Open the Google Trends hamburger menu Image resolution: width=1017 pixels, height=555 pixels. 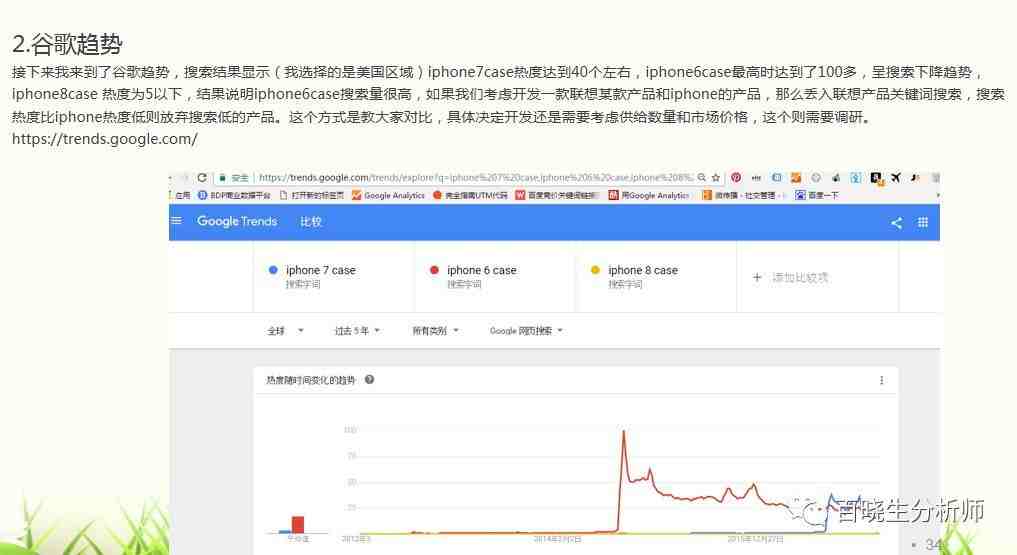point(176,220)
